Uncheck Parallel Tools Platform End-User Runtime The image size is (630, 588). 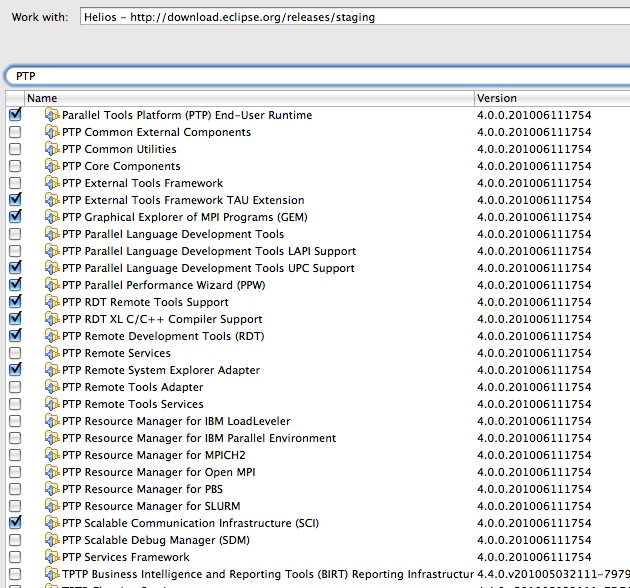(15, 115)
